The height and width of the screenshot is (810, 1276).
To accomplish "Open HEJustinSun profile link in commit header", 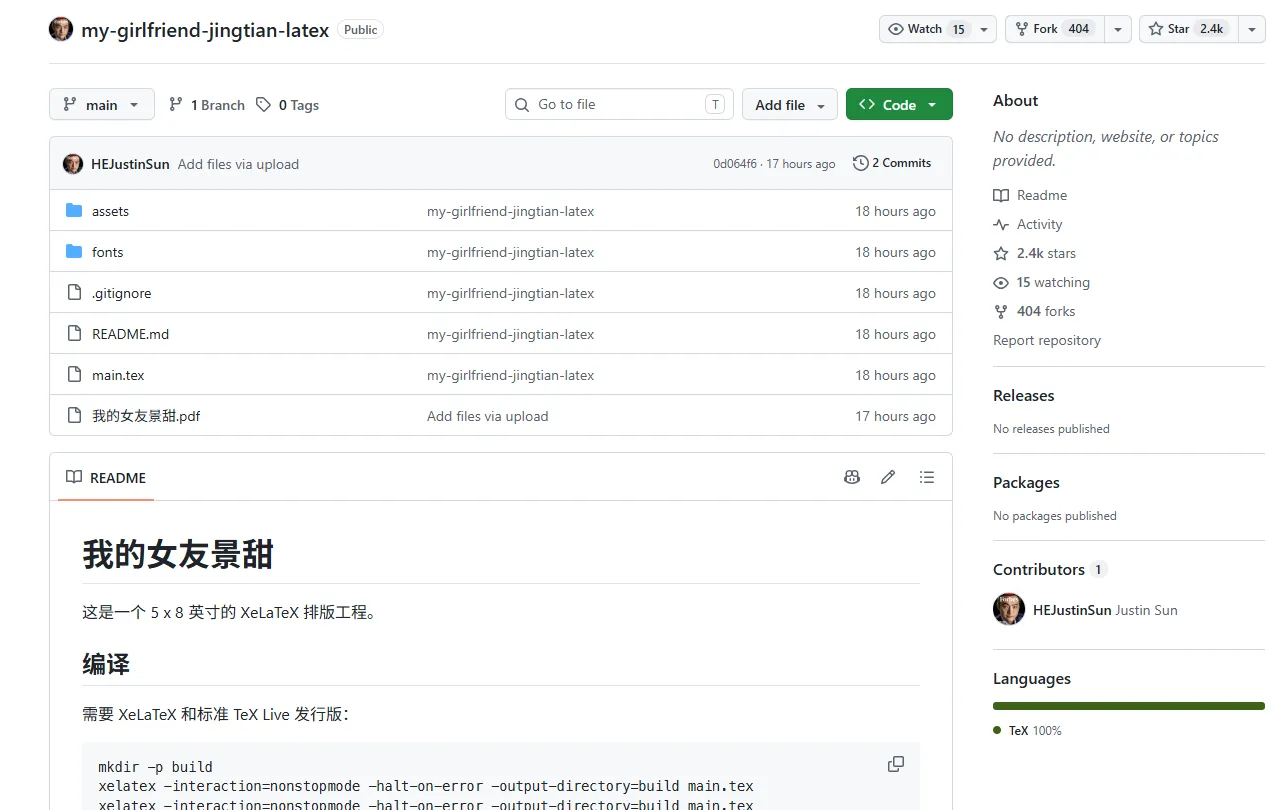I will click(x=130, y=164).
